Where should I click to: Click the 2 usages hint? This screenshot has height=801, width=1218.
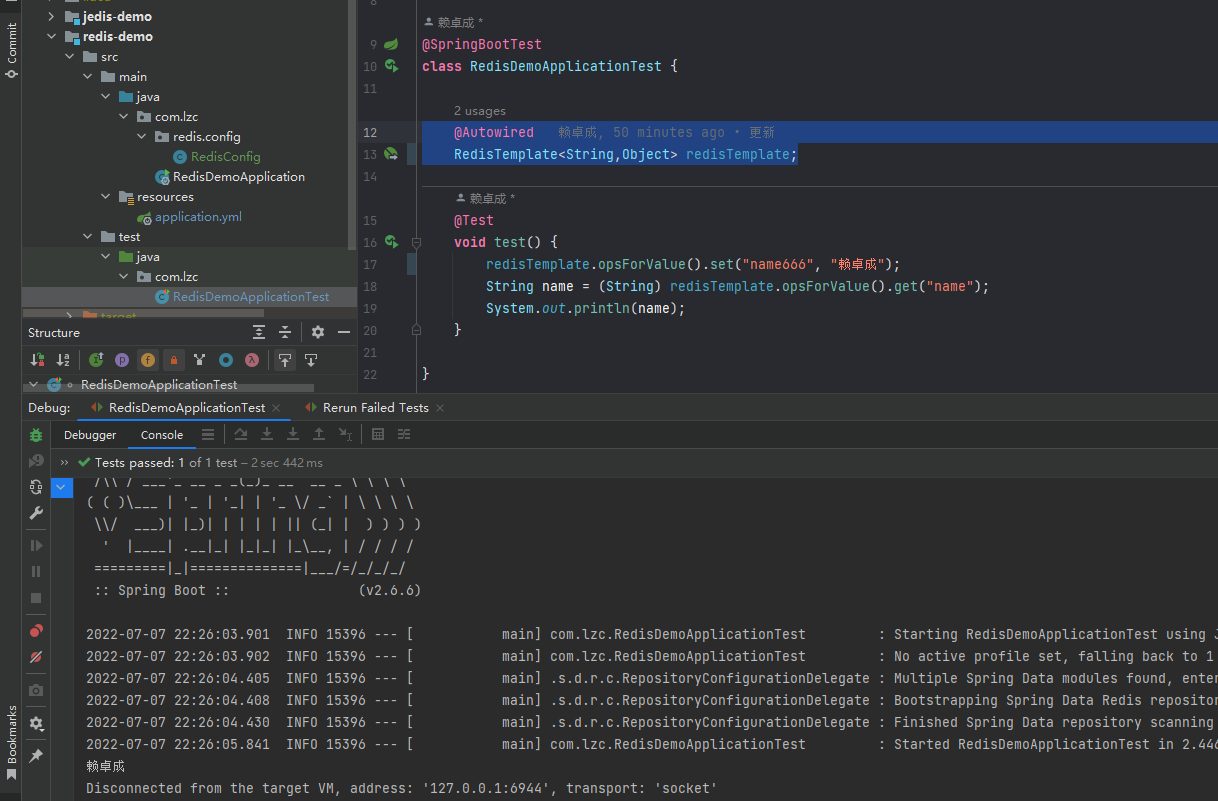480,111
